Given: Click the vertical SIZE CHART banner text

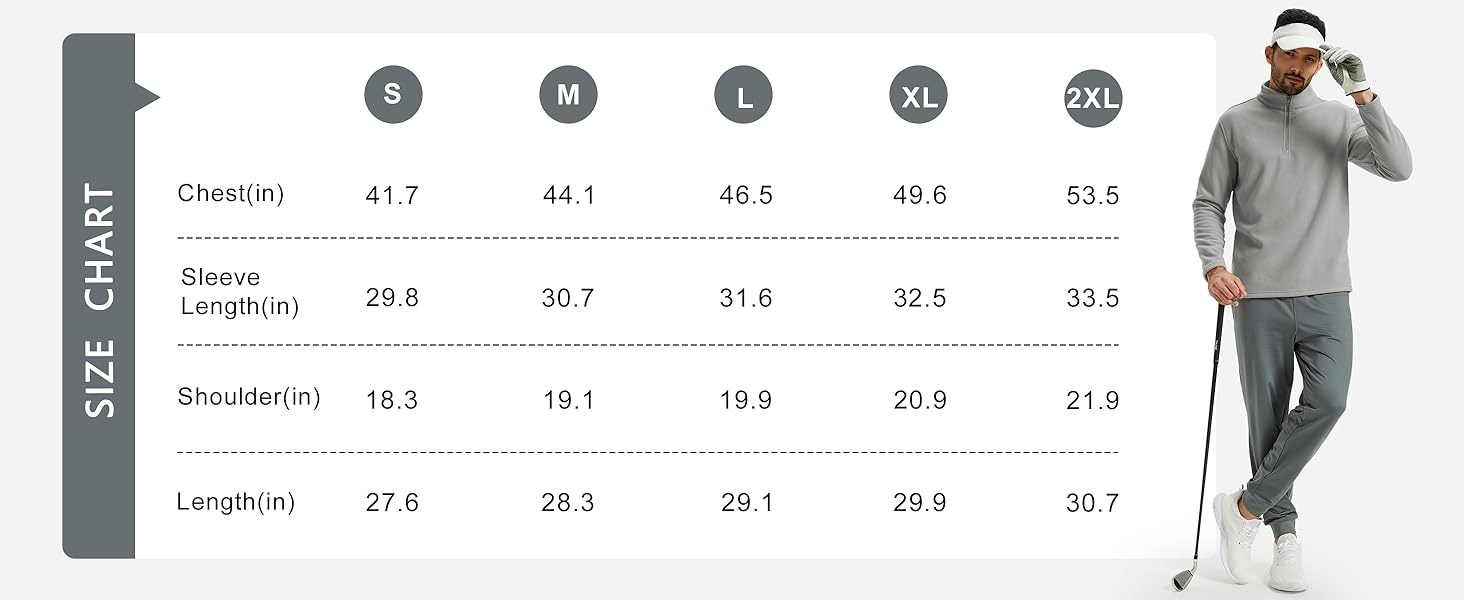Looking at the screenshot, I should (100, 300).
